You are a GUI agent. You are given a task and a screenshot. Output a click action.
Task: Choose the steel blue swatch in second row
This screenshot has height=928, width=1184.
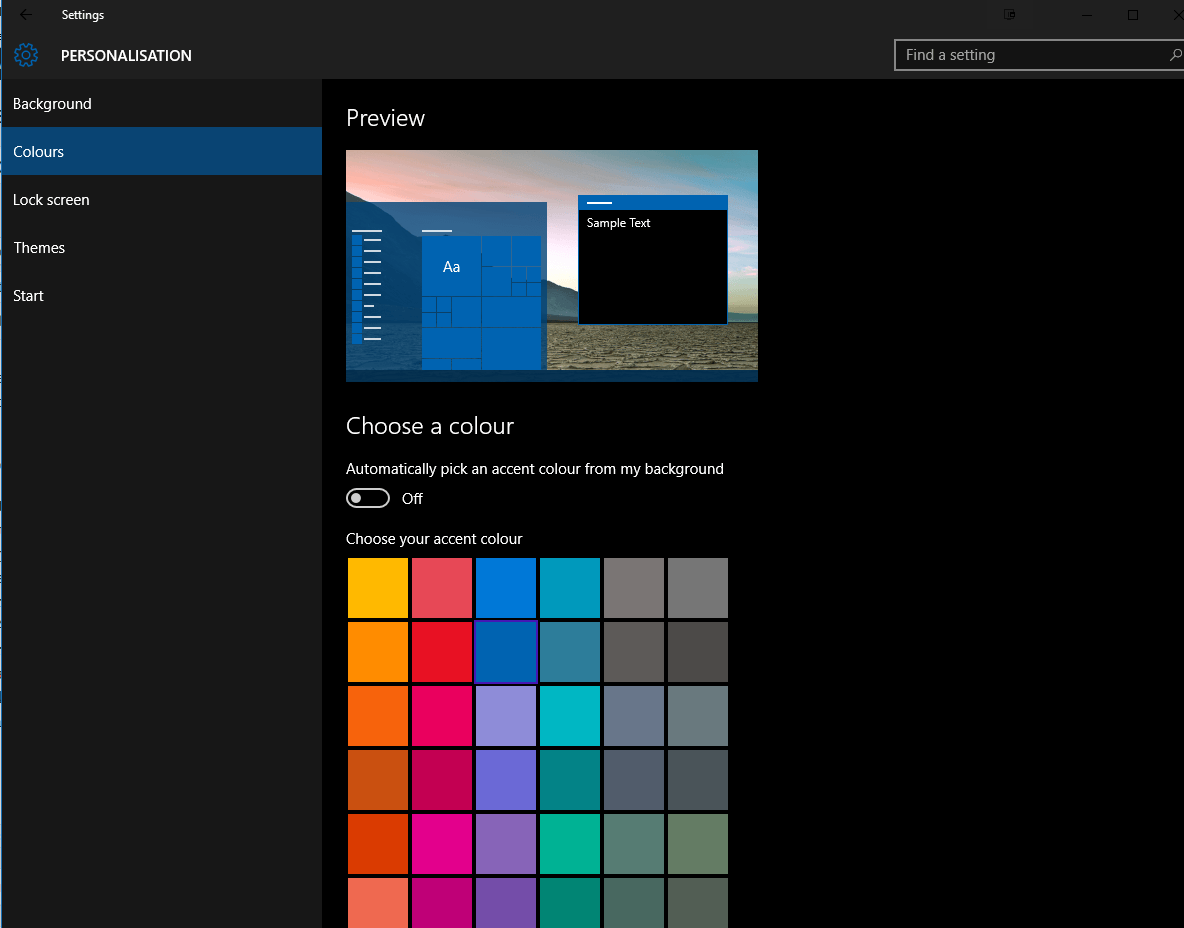pyautogui.click(x=570, y=652)
